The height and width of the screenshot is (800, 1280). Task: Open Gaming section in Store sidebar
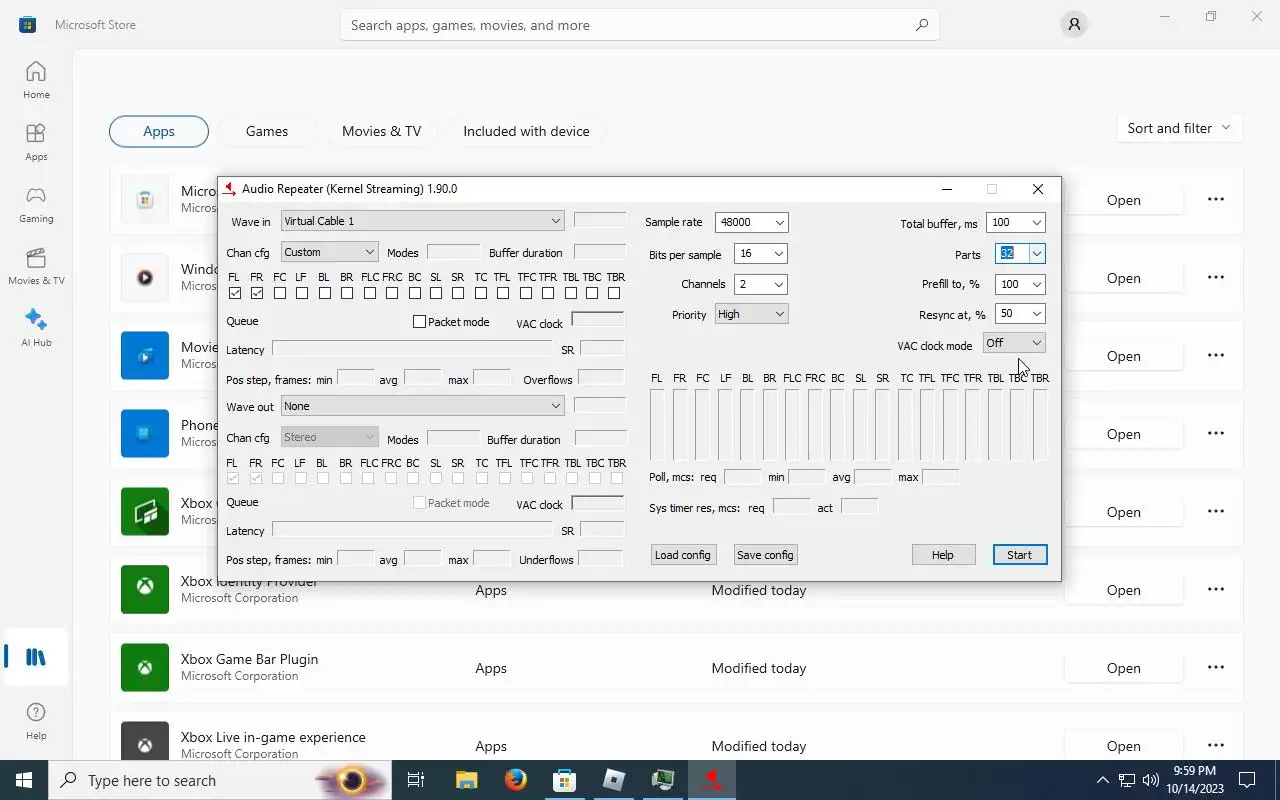click(36, 204)
